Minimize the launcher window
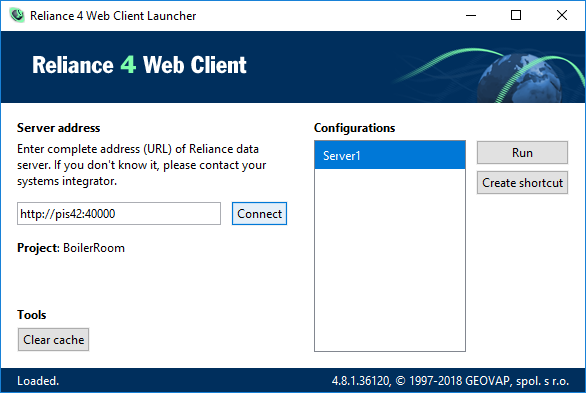This screenshot has width=586, height=393. tap(471, 15)
